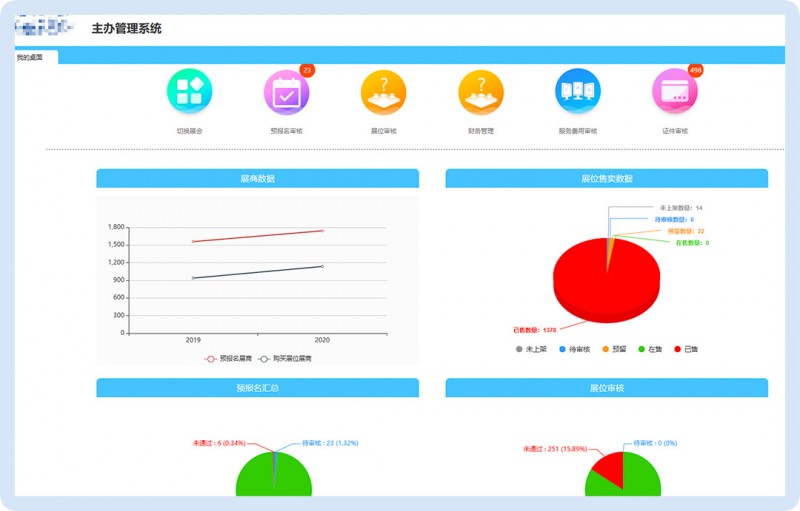
Task: Click the 待审核: 23 (1.32%) label
Action: [330, 443]
